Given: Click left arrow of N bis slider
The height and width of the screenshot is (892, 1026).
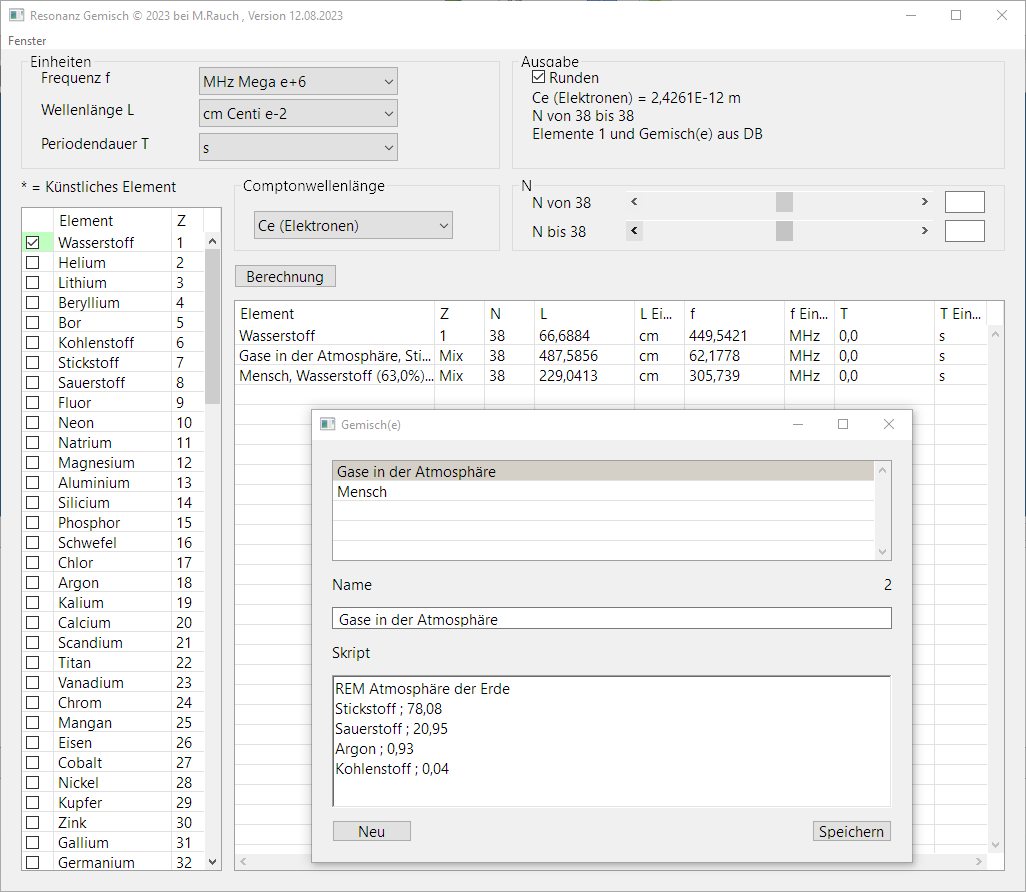Looking at the screenshot, I should 634,230.
